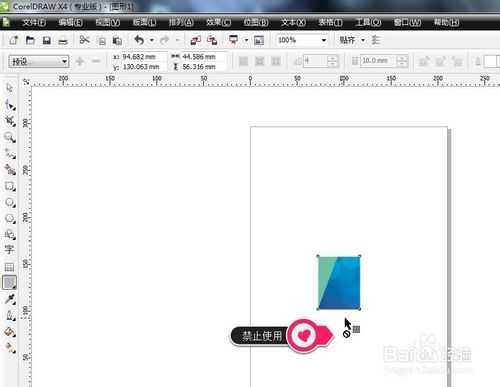This screenshot has height=387, width=500.
Task: Open the snap-to dropdown arrow
Action: 363,40
